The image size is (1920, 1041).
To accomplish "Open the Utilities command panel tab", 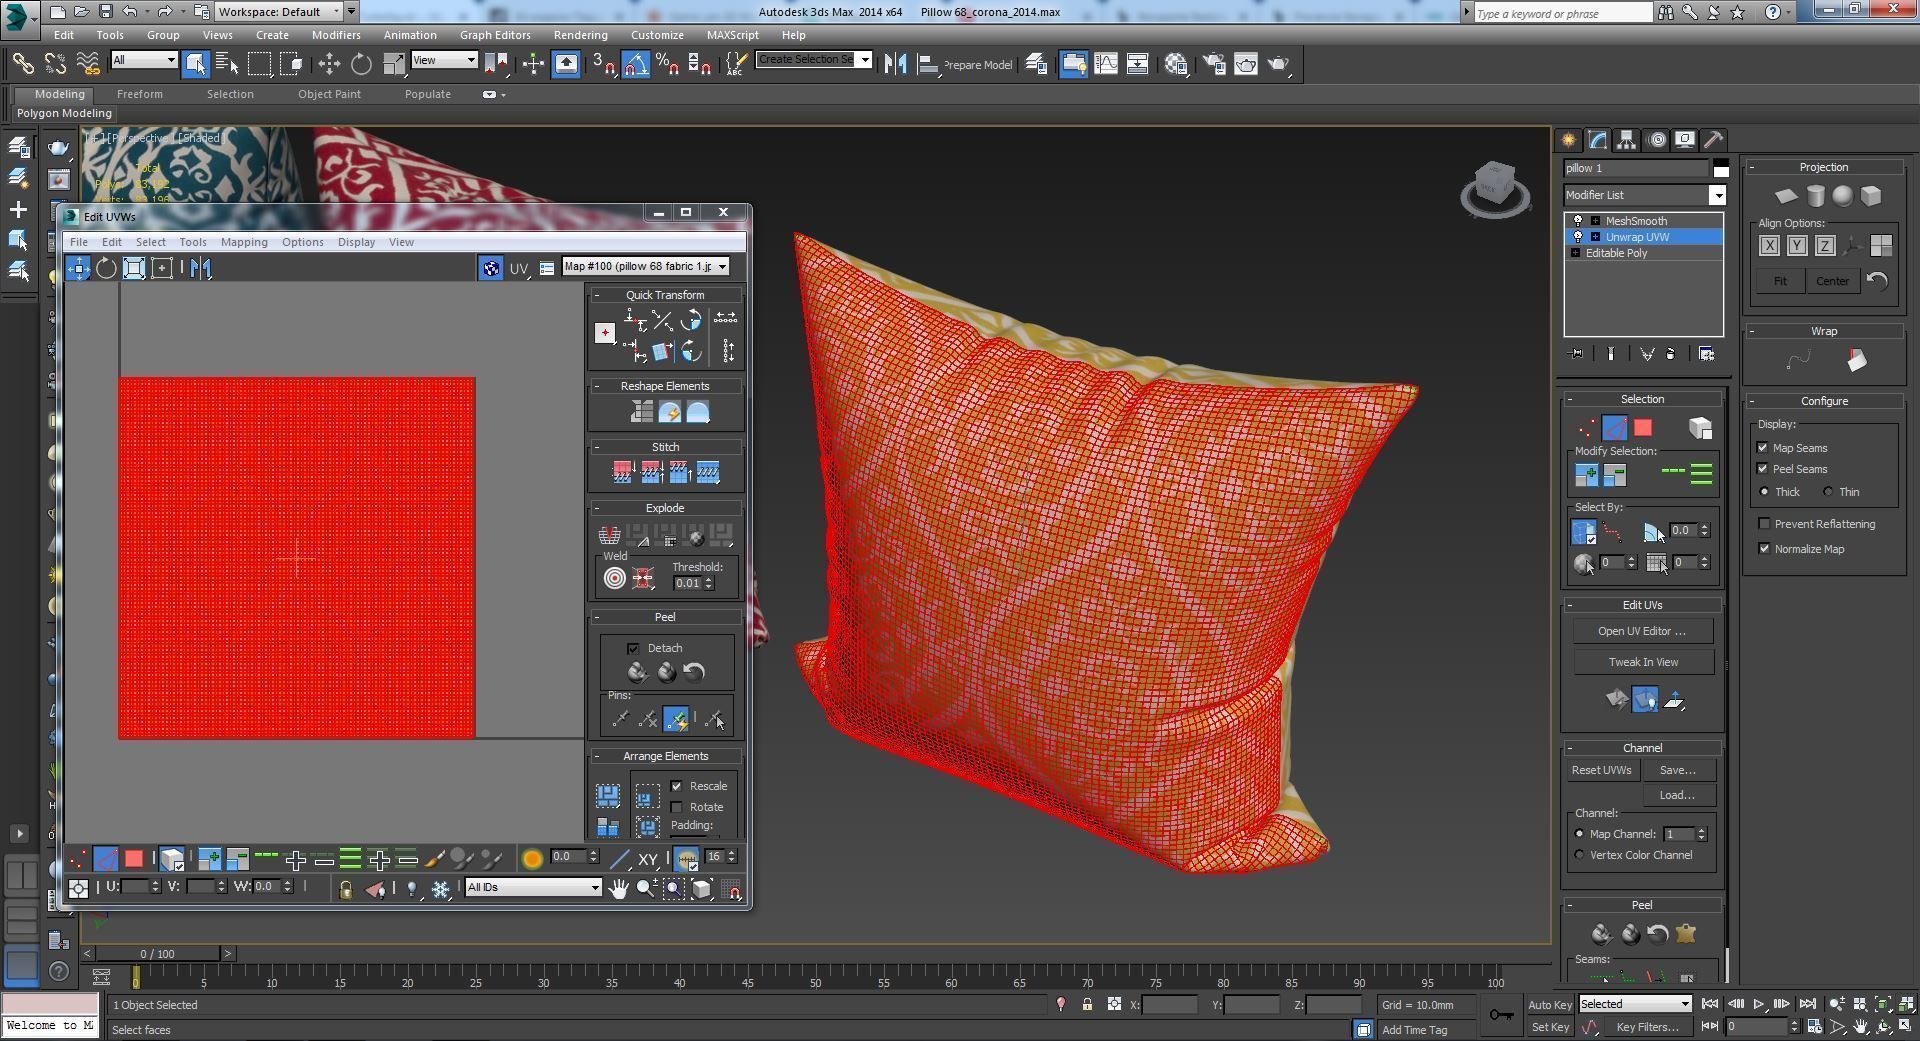I will pyautogui.click(x=1713, y=140).
